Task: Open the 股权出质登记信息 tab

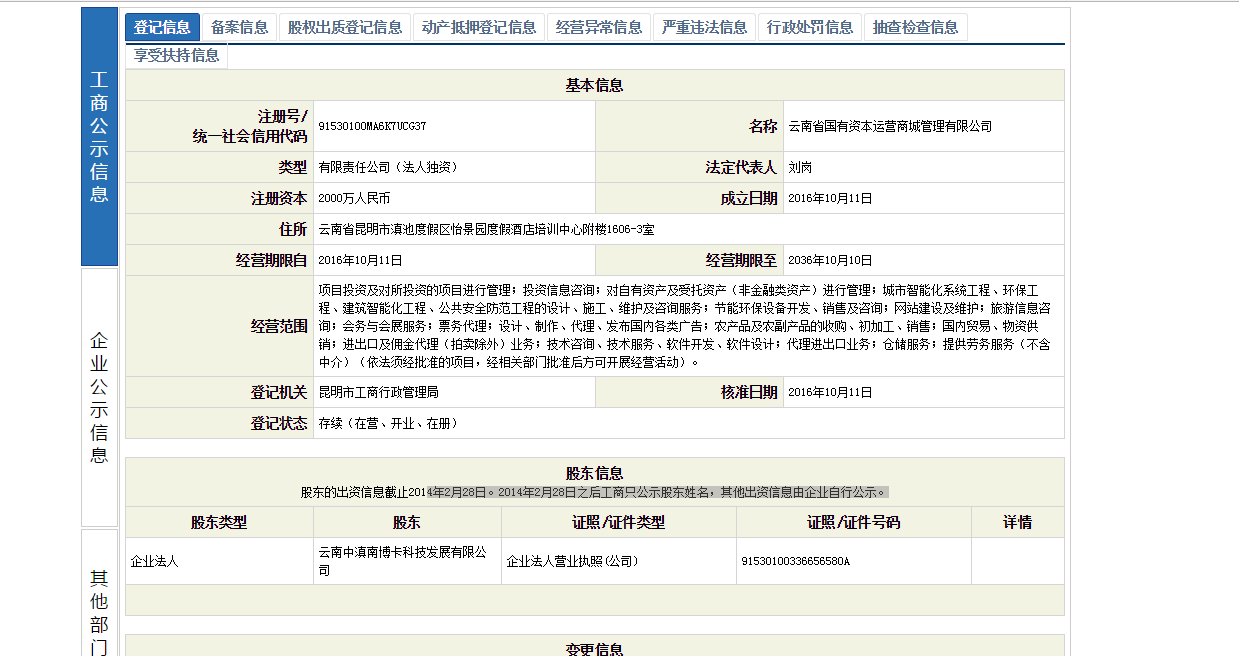Action: 345,27
